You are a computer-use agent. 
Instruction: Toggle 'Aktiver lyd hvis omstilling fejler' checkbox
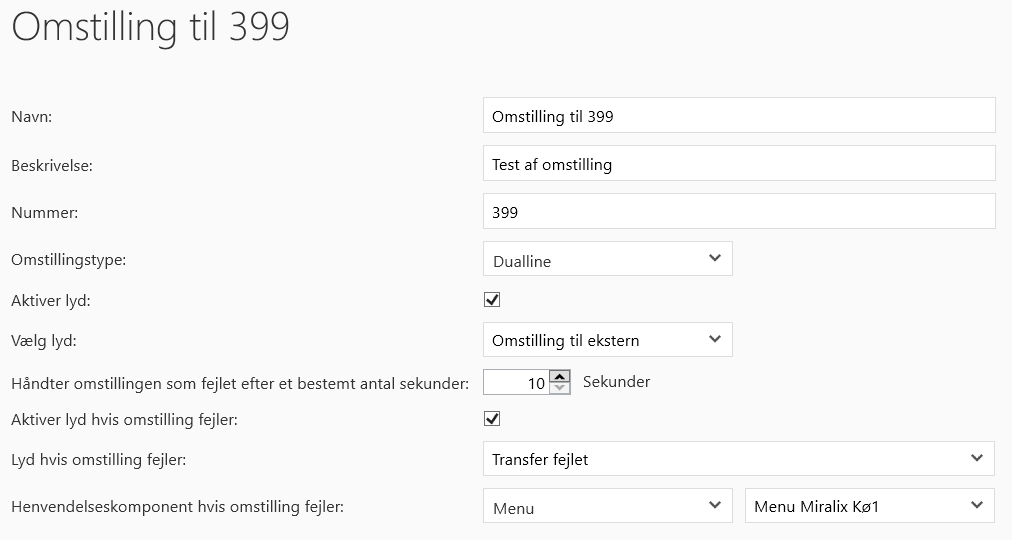(x=491, y=419)
